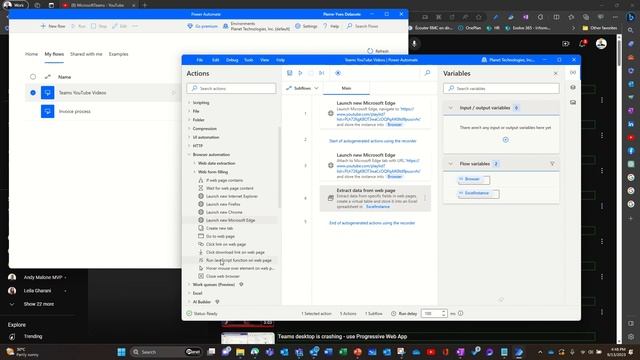Choose Launch new Internet Explorer action
Screen dimensions: 640x360
(x=232, y=196)
